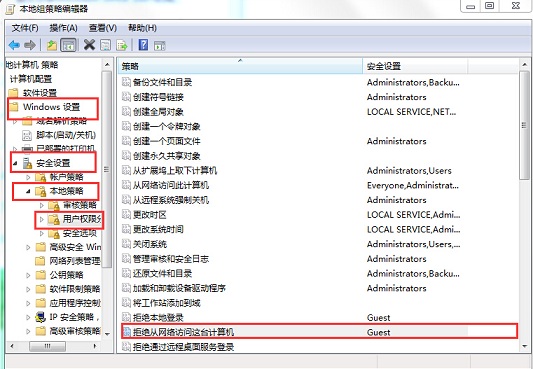Click the show/hide action pane icon
This screenshot has height=369, width=533.
tap(159, 45)
